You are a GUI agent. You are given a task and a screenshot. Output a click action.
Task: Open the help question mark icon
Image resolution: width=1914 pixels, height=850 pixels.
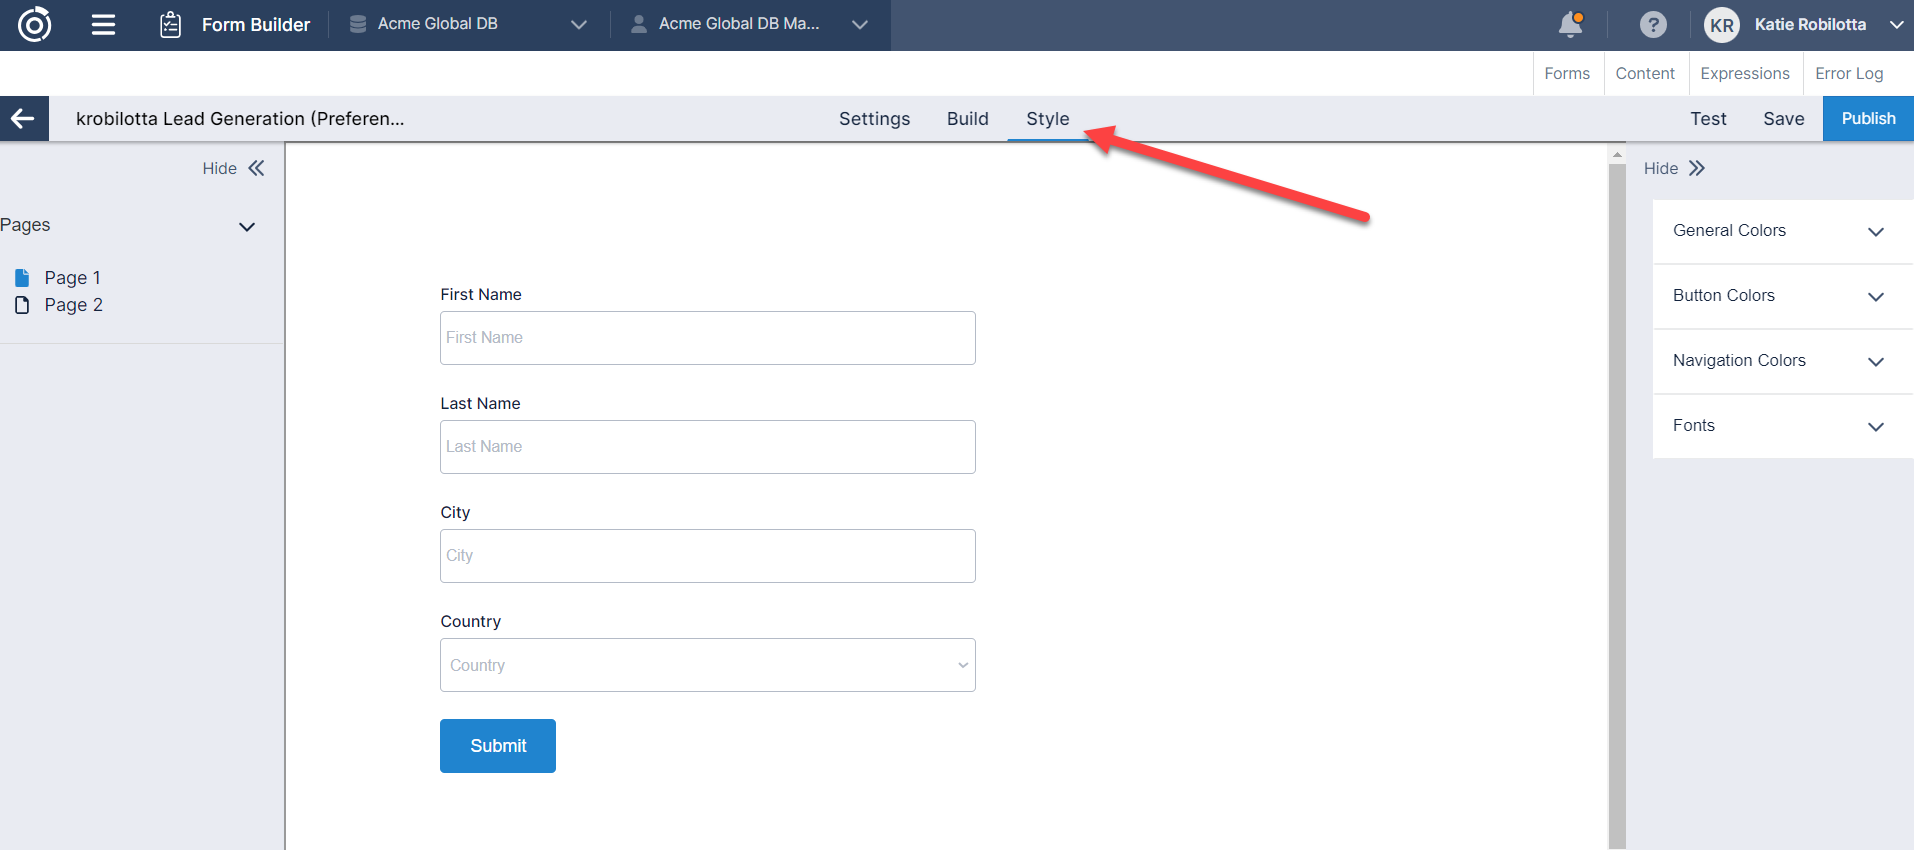click(x=1653, y=24)
